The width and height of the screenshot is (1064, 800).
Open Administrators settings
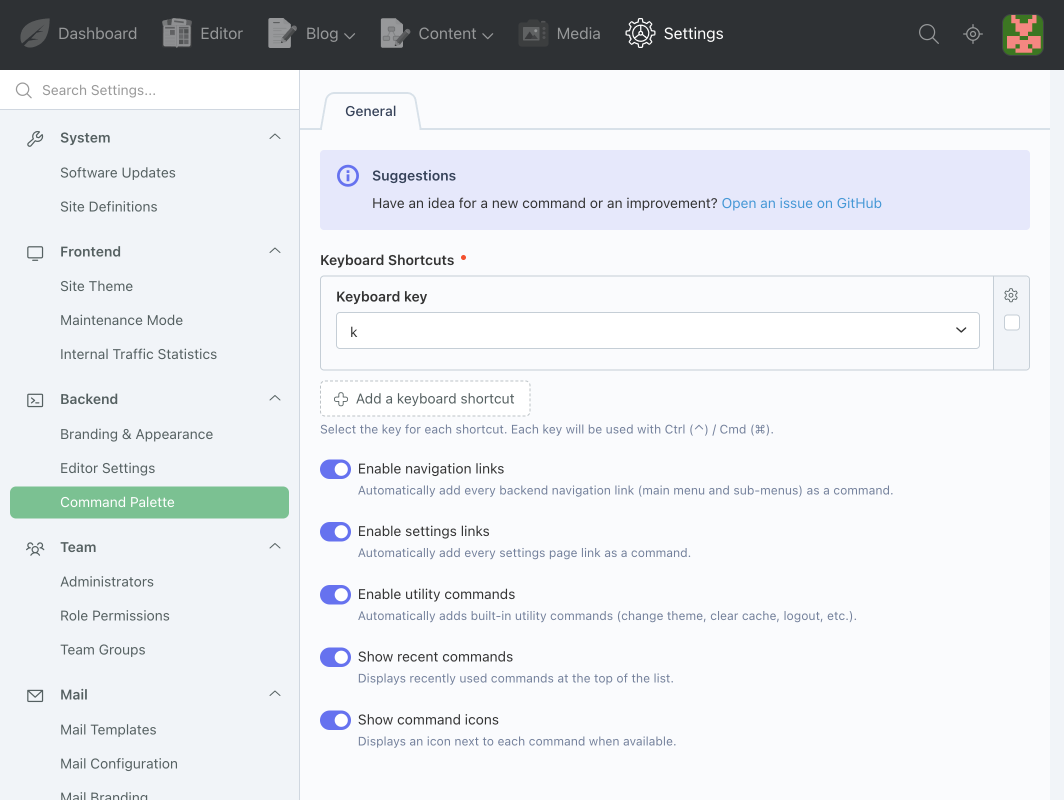(107, 582)
